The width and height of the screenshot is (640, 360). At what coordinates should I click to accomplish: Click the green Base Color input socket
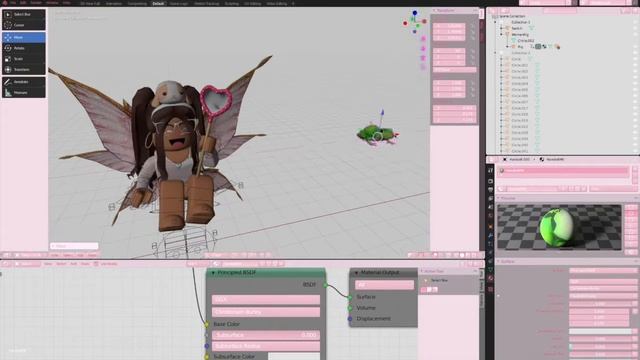207,324
